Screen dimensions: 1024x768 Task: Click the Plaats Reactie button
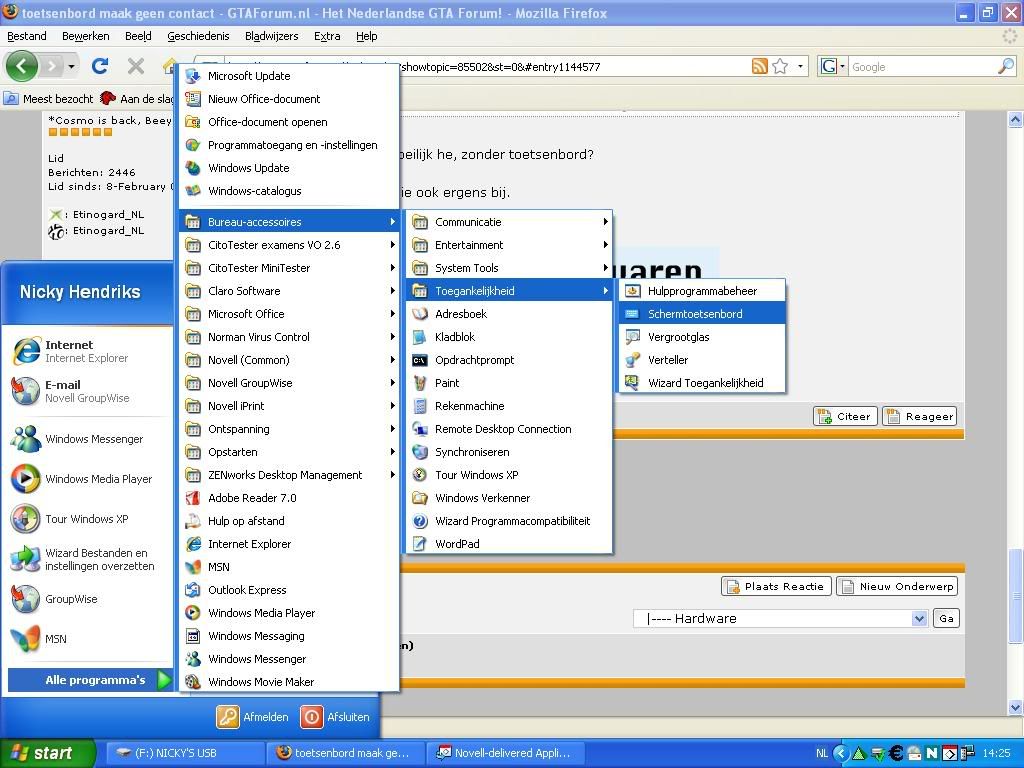776,586
